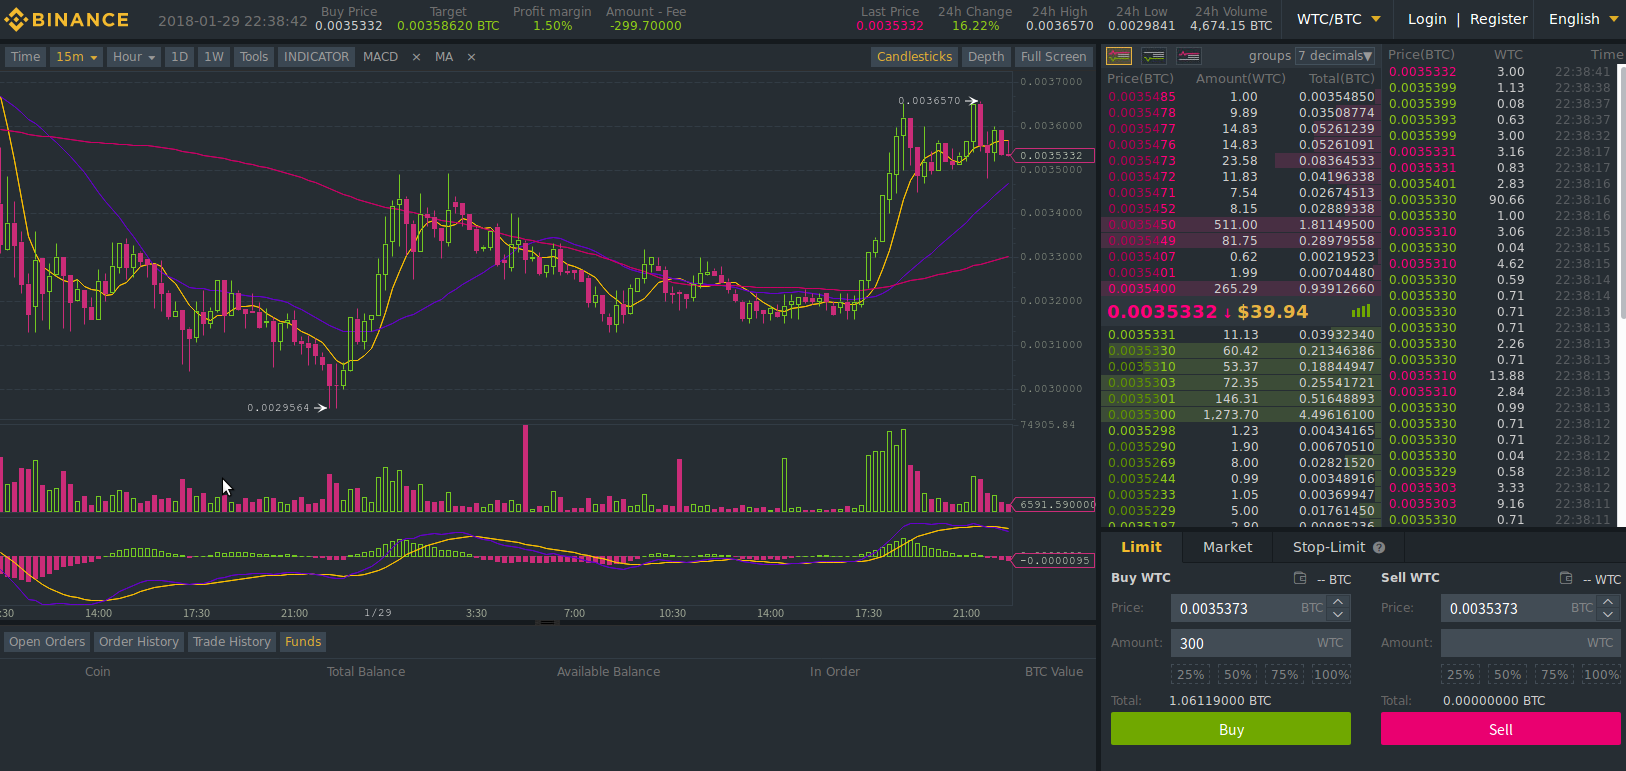
Task: Click the chart panel resize handle
Action: (x=547, y=623)
